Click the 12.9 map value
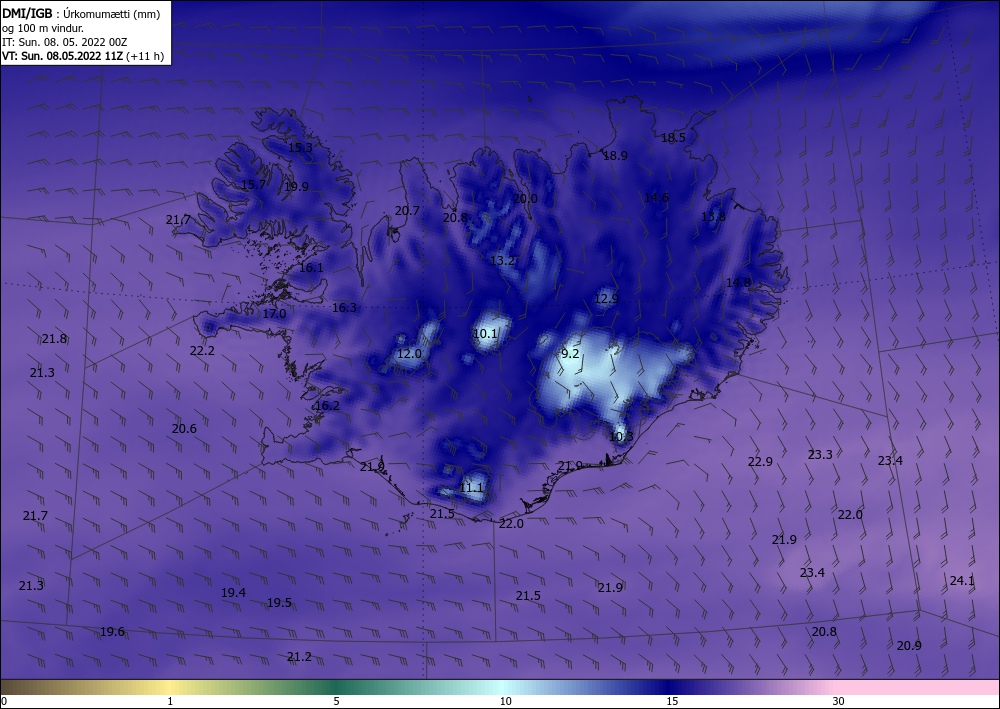Screen dimensions: 1000x709 pos(607,298)
